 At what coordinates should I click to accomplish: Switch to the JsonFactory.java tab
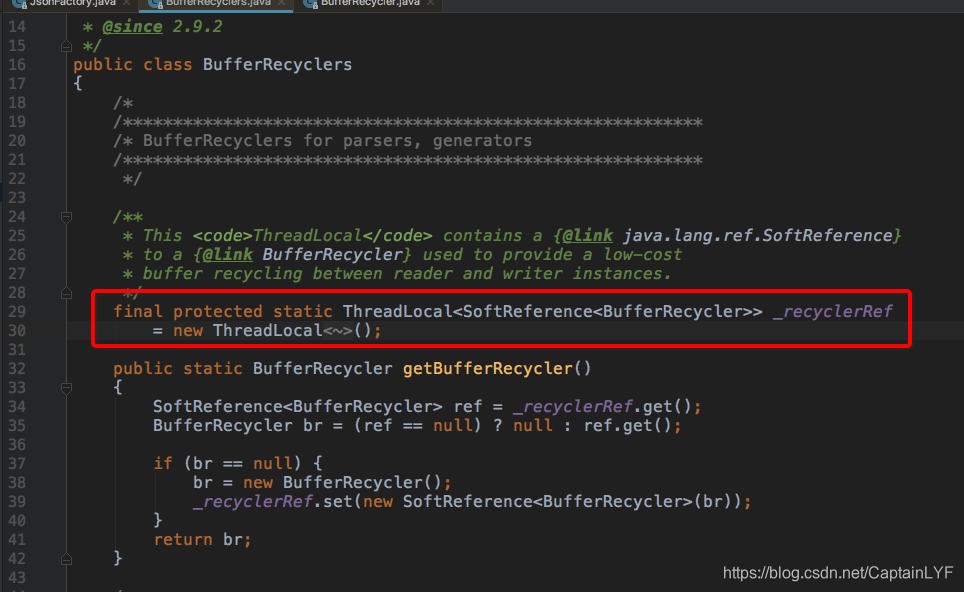(73, 3)
